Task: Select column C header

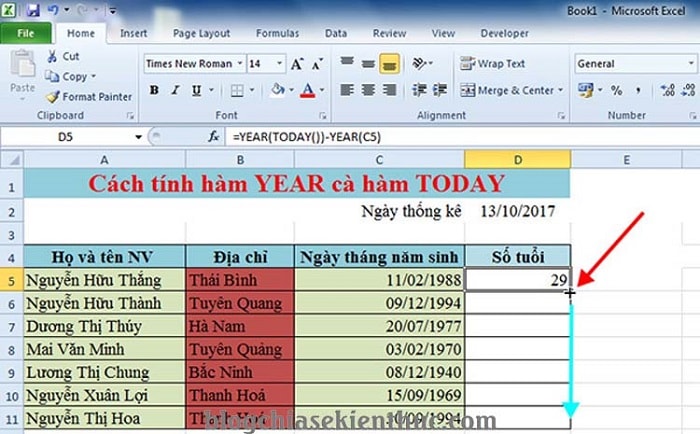Action: (379, 160)
